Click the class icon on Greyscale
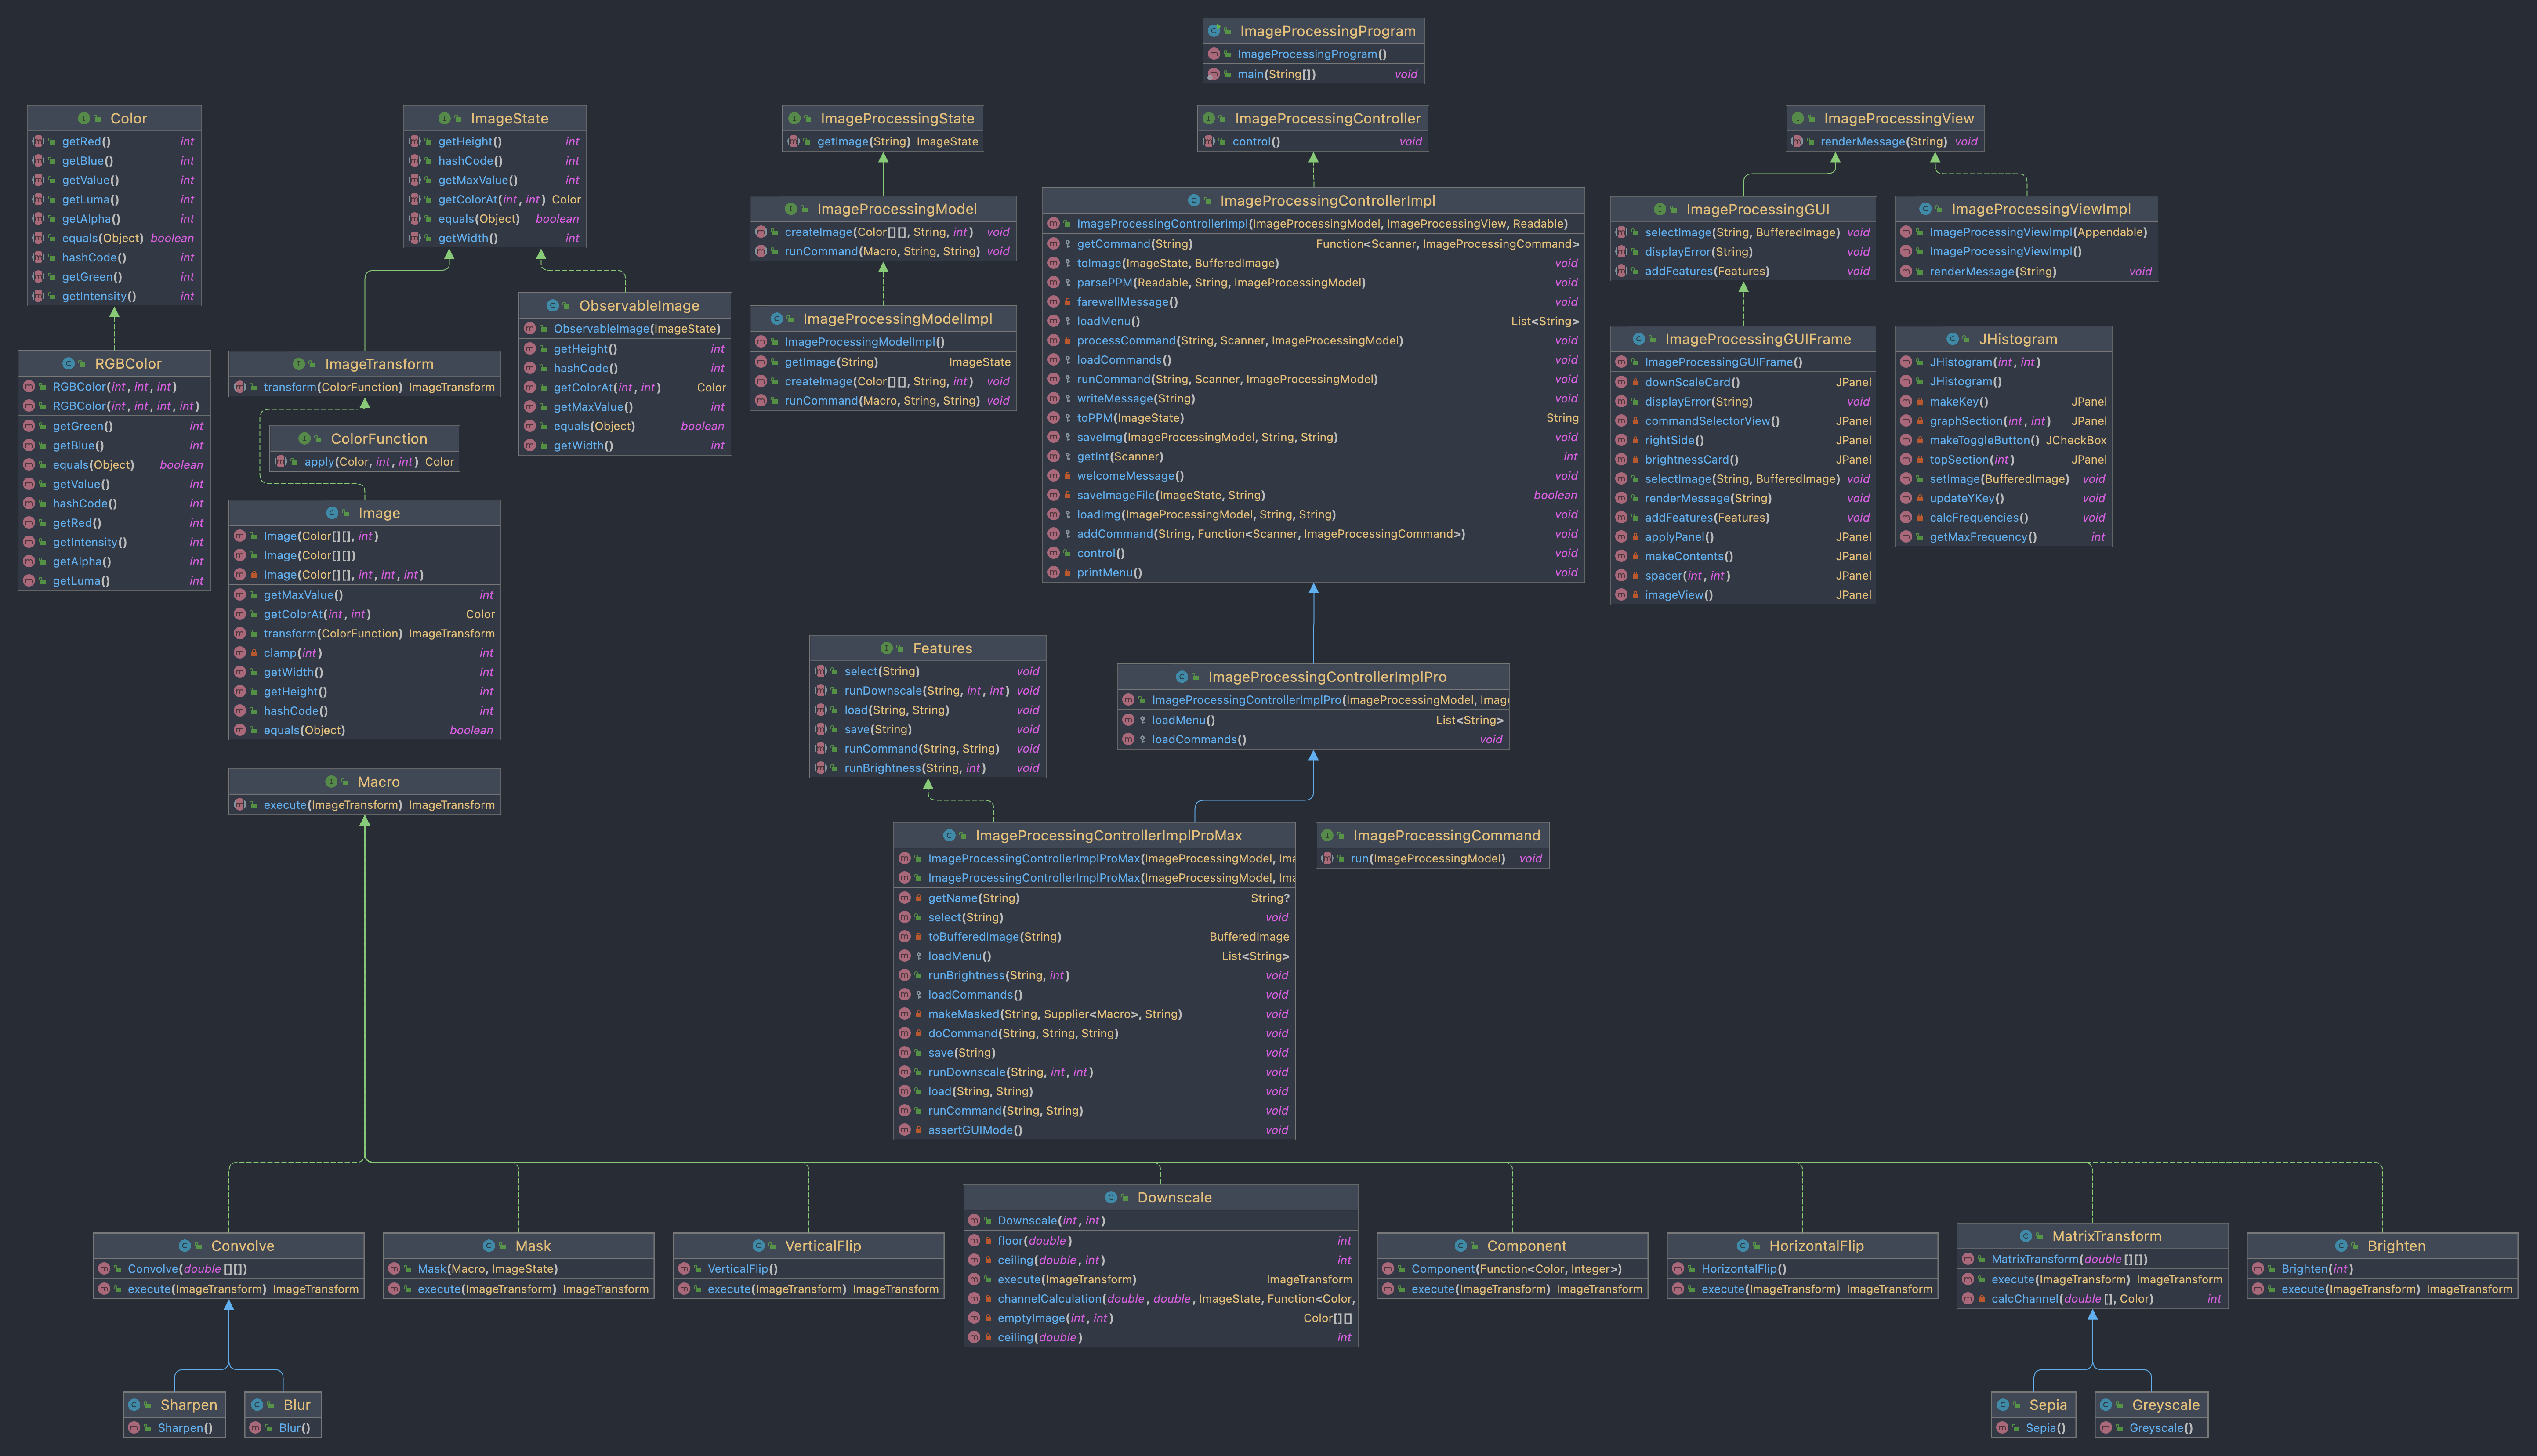The width and height of the screenshot is (2537, 1456). click(2106, 1405)
